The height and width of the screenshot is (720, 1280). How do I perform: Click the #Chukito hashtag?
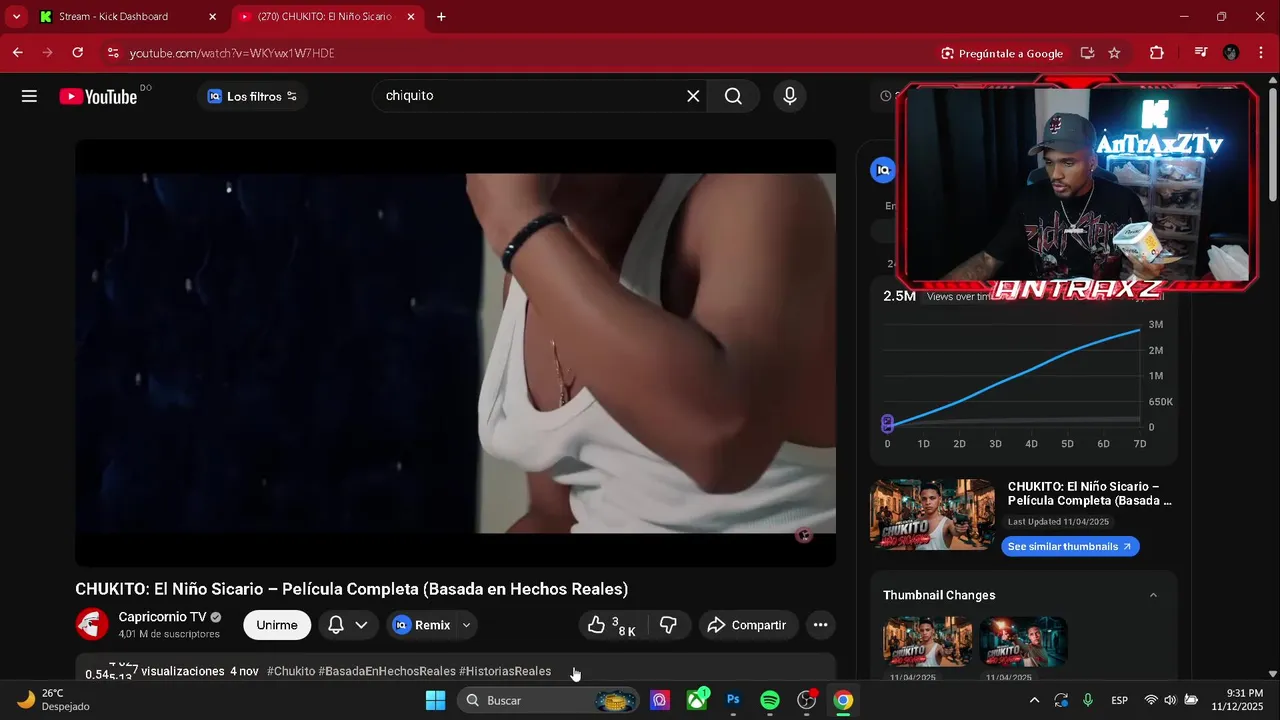pos(291,671)
